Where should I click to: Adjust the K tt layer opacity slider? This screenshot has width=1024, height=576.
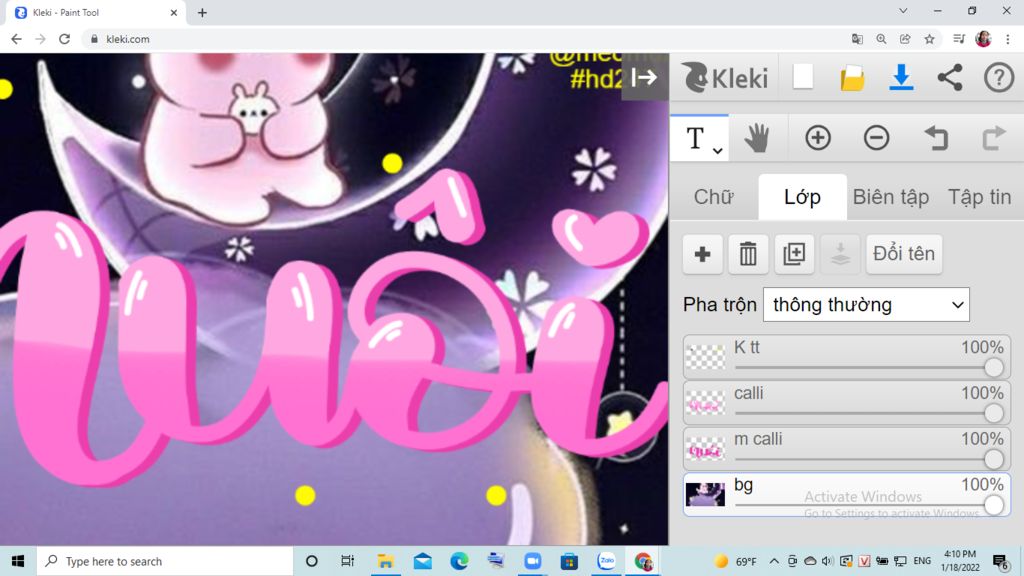point(993,367)
